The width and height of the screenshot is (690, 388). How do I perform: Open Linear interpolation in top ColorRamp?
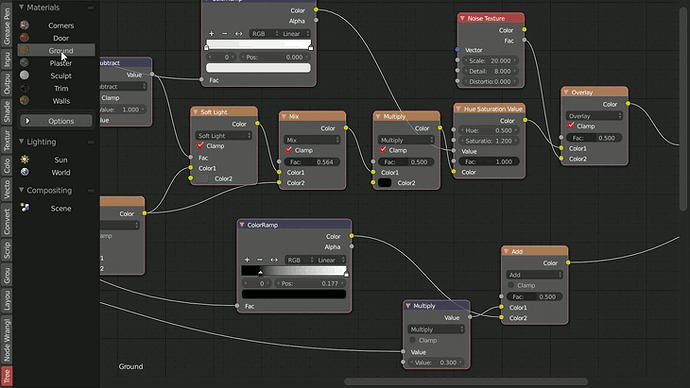coord(295,33)
